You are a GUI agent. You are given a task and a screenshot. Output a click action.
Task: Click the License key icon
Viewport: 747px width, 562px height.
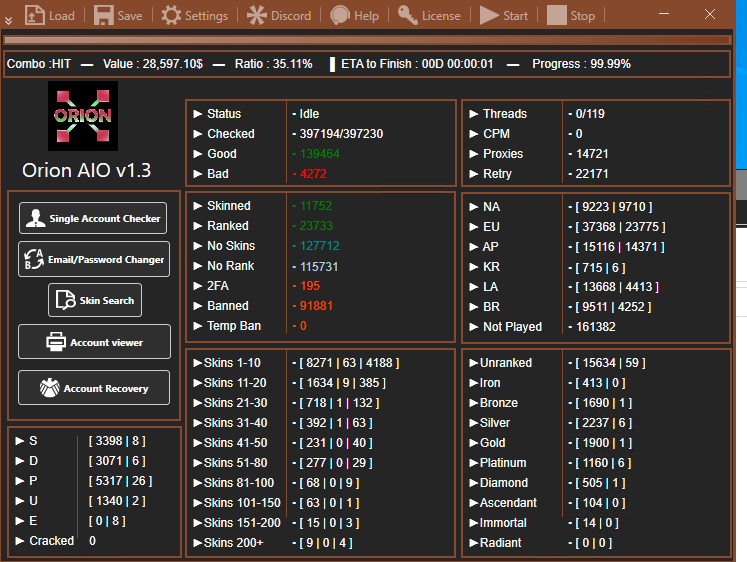pos(408,15)
